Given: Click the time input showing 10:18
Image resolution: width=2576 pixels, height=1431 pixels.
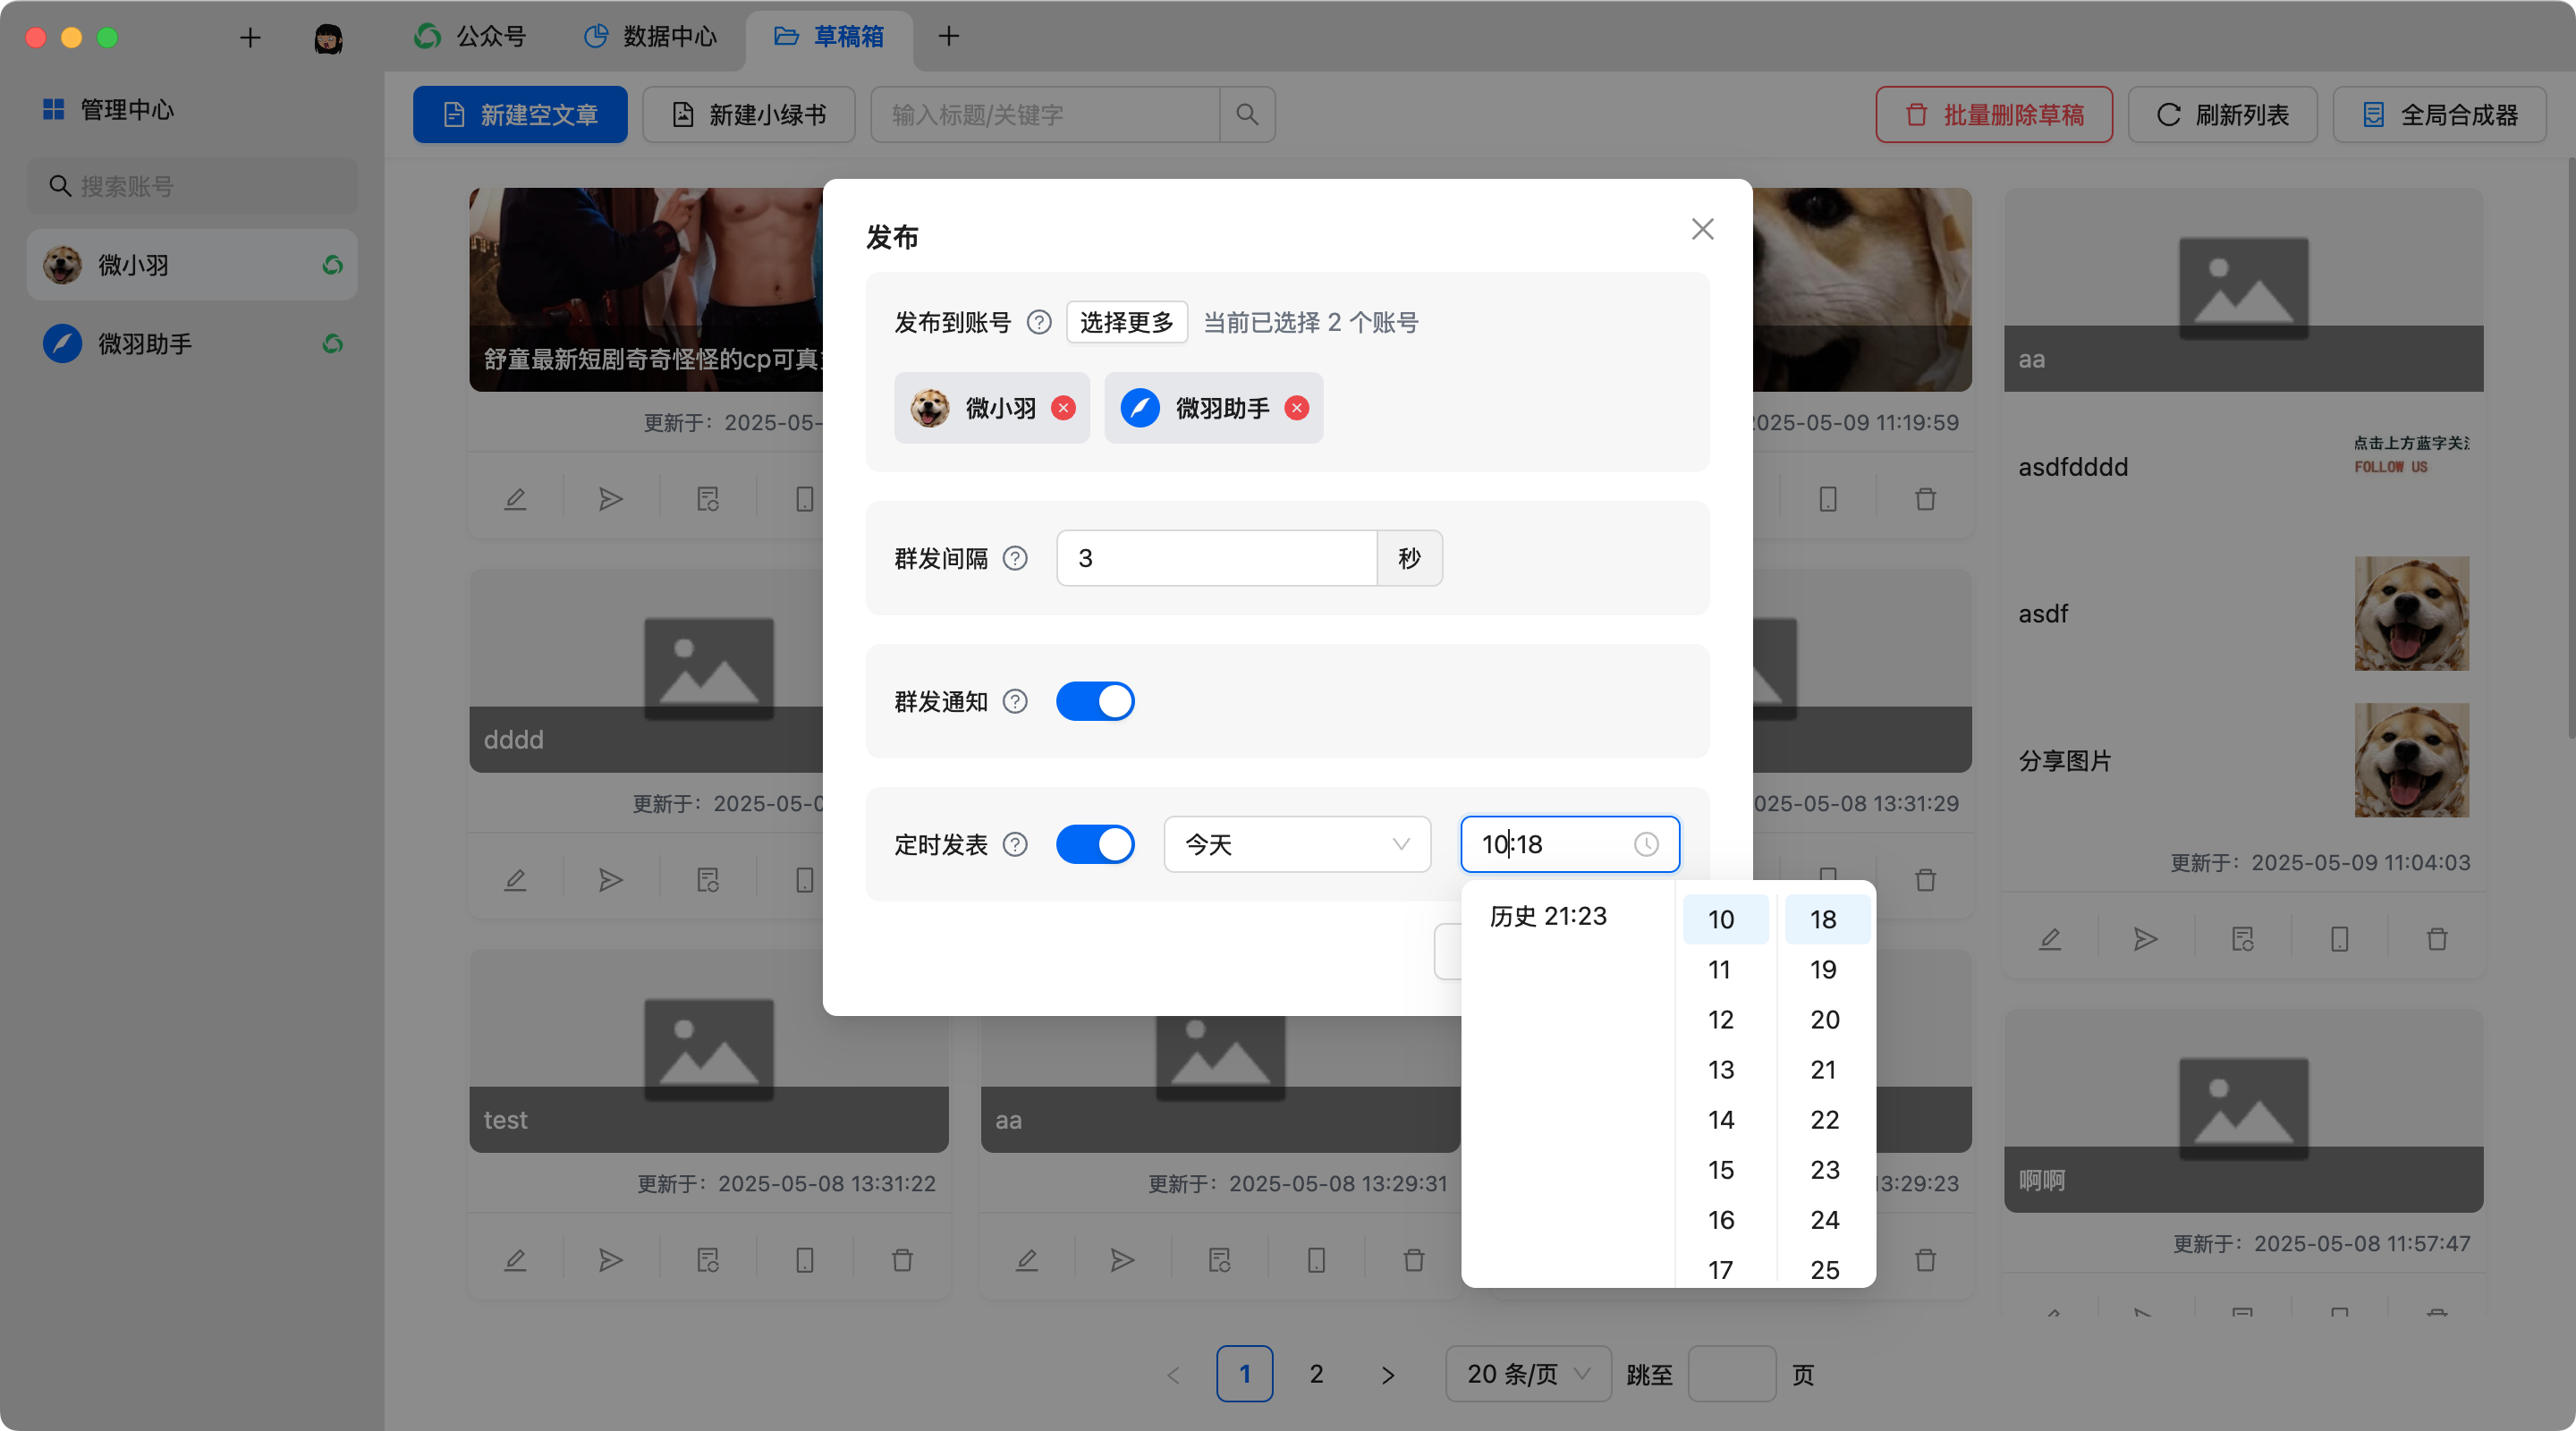Looking at the screenshot, I should click(1570, 845).
